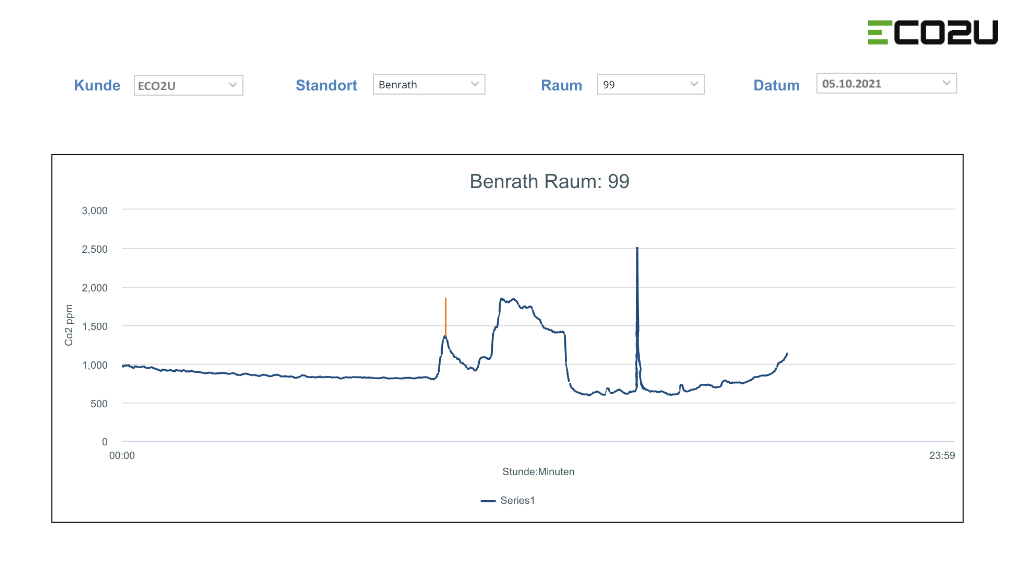Click the 23:59 time axis label

[x=942, y=455]
